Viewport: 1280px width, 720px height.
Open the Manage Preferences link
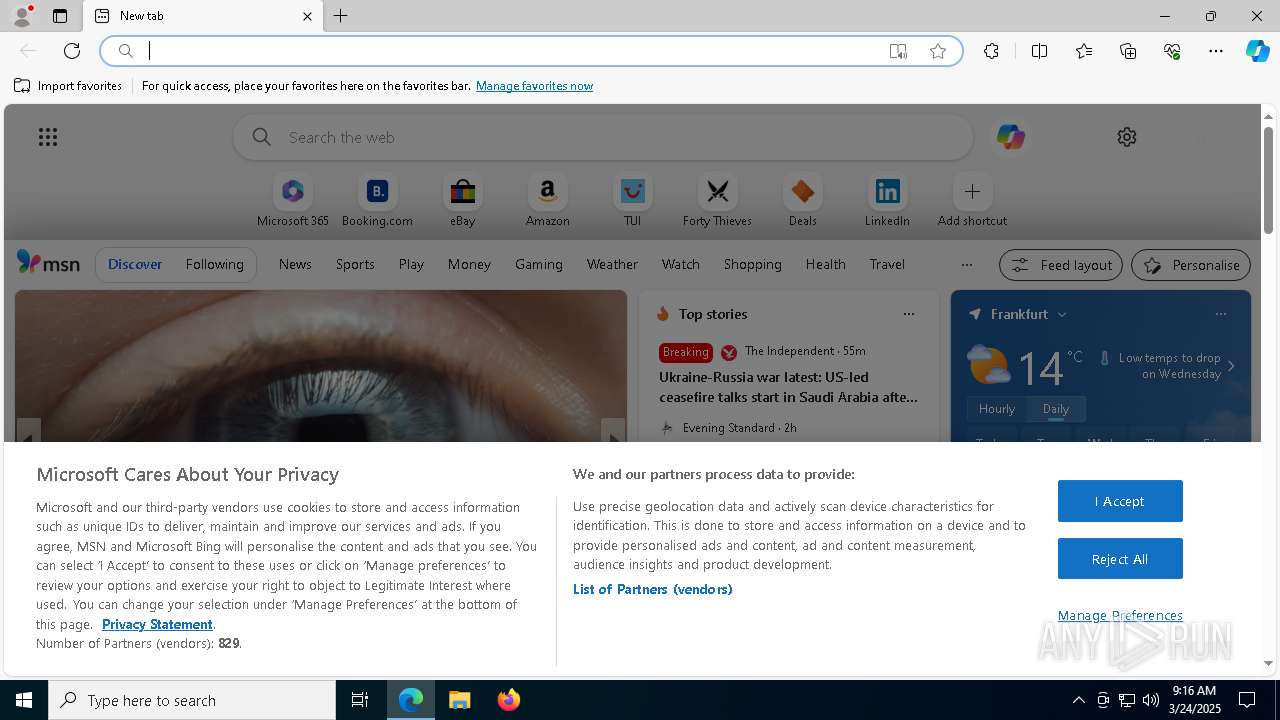(1120, 615)
